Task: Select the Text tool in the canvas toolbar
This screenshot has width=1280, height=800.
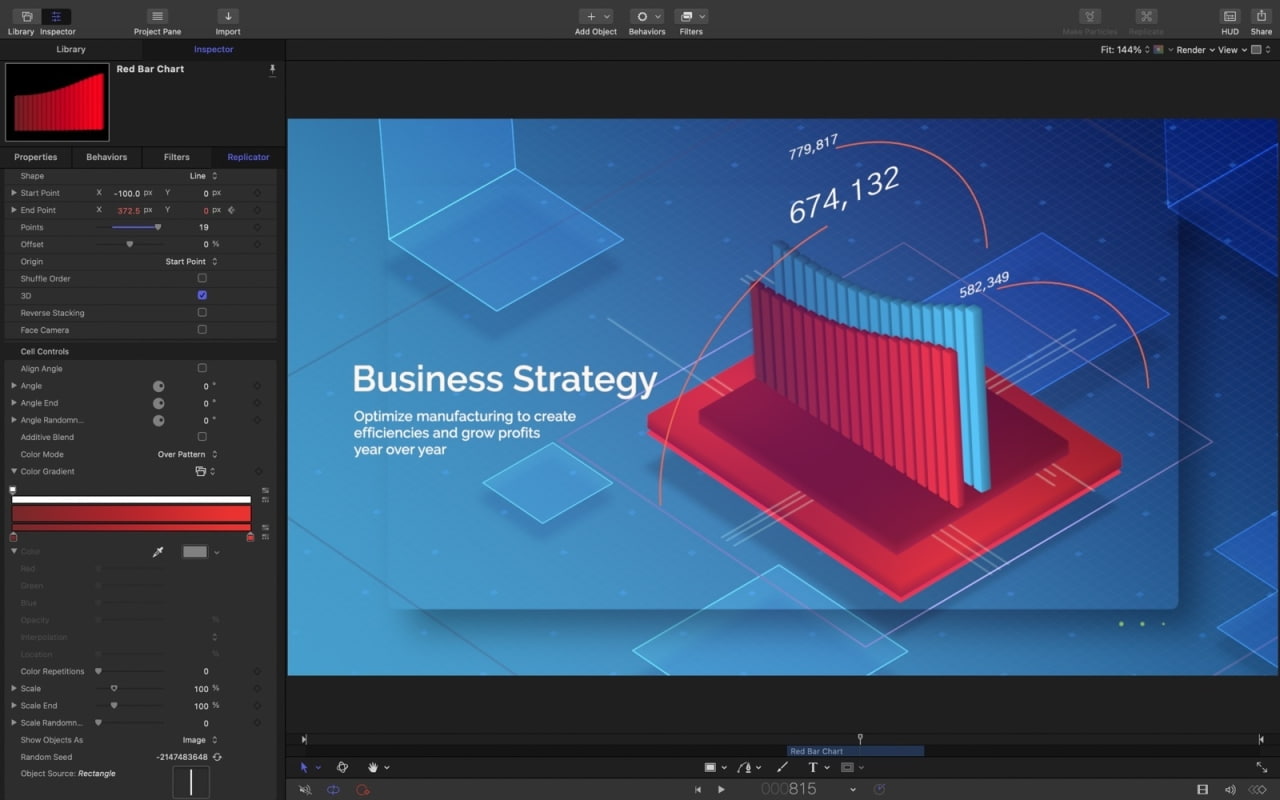Action: click(814, 767)
